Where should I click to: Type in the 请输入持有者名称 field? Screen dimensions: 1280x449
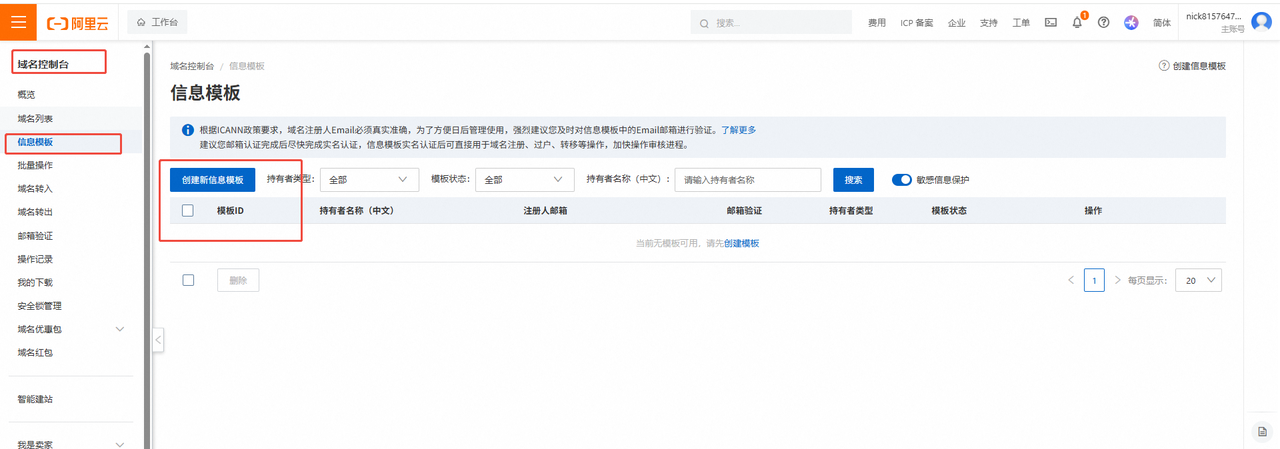(x=747, y=180)
